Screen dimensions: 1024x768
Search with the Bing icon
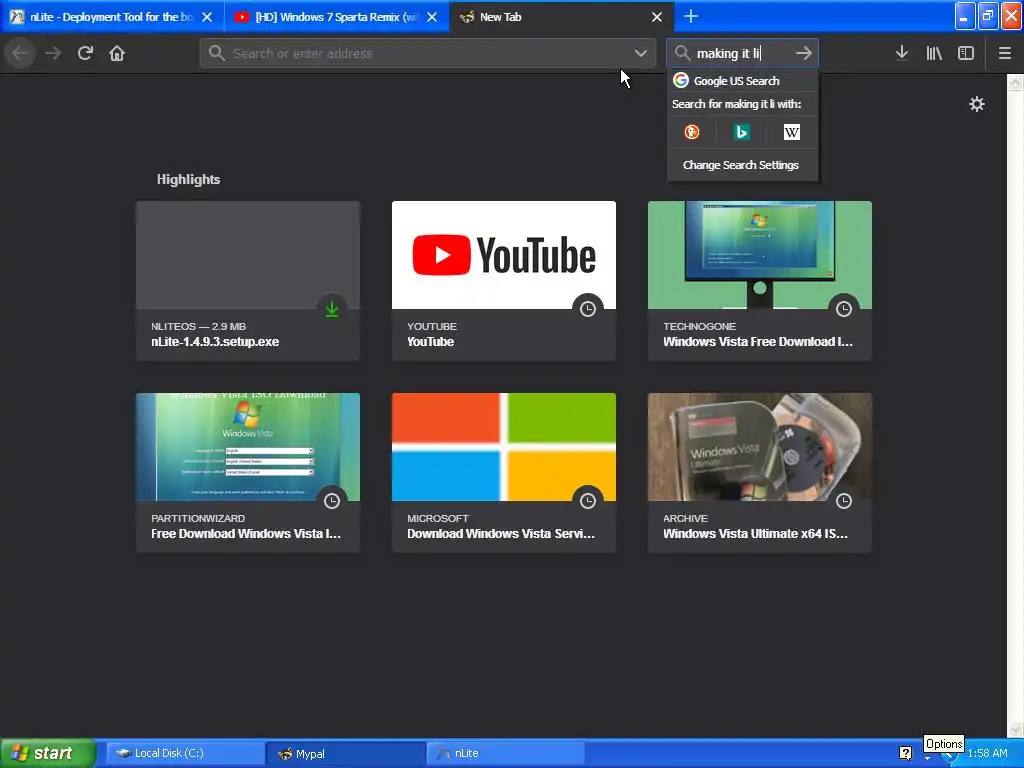[x=741, y=132]
